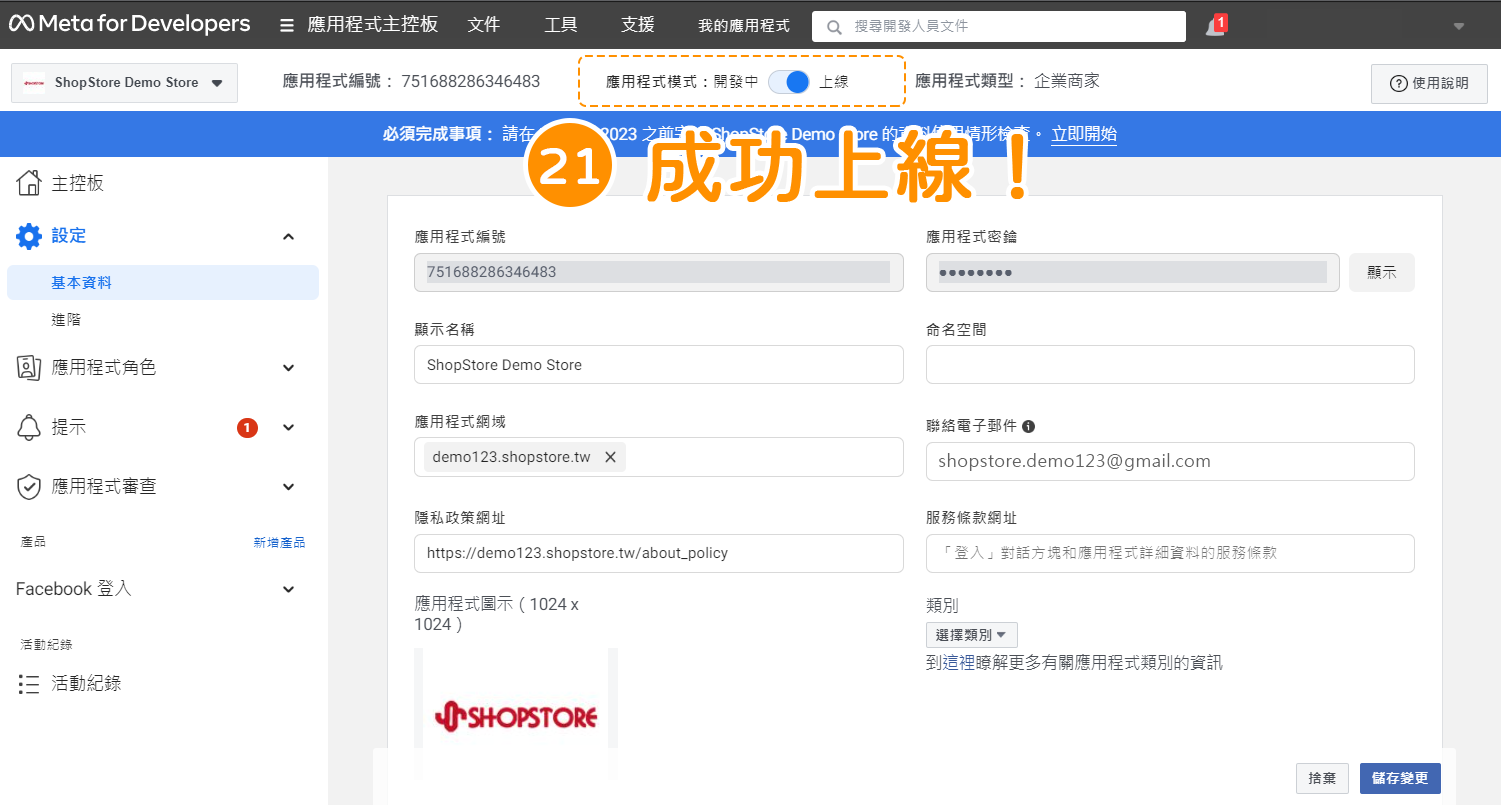Click the 服務條款網址 input field
Viewport: 1501px width, 805px height.
[x=1170, y=553]
